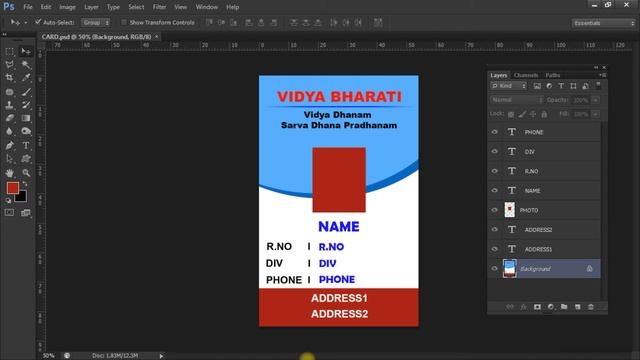Screen dimensions: 640x360
Task: Open the File menu
Action: pyautogui.click(x=28, y=7)
